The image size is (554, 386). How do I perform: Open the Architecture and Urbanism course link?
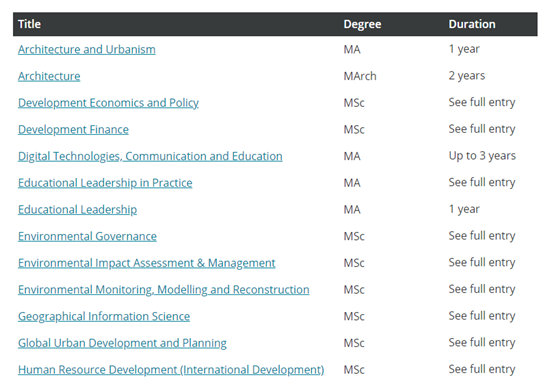87,49
